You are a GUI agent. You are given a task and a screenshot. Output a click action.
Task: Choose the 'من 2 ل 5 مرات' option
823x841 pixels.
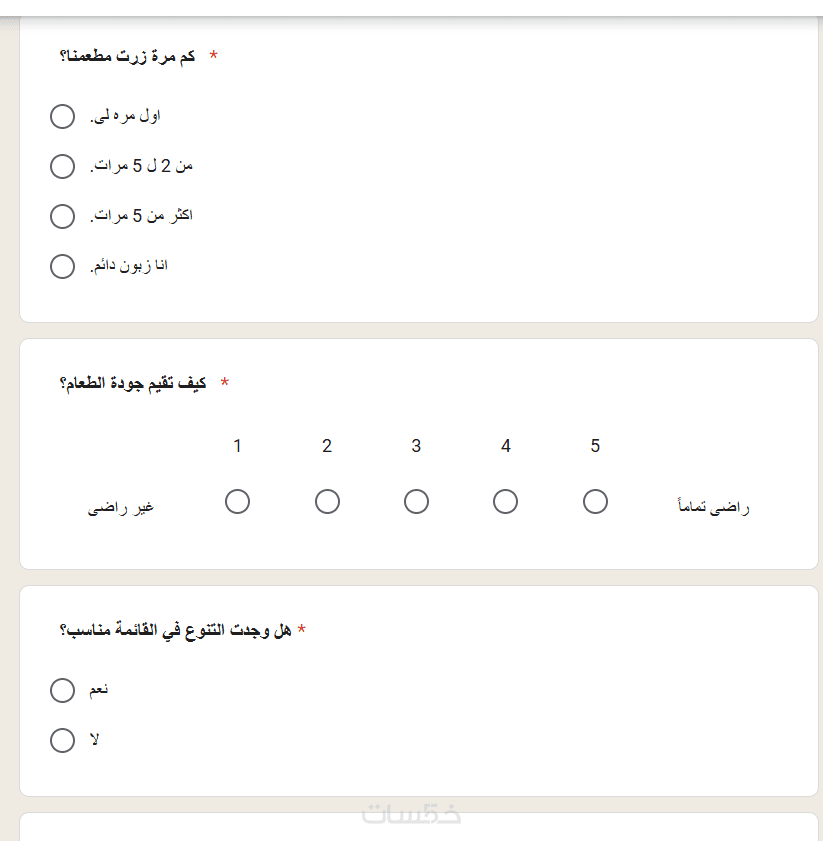point(62,166)
